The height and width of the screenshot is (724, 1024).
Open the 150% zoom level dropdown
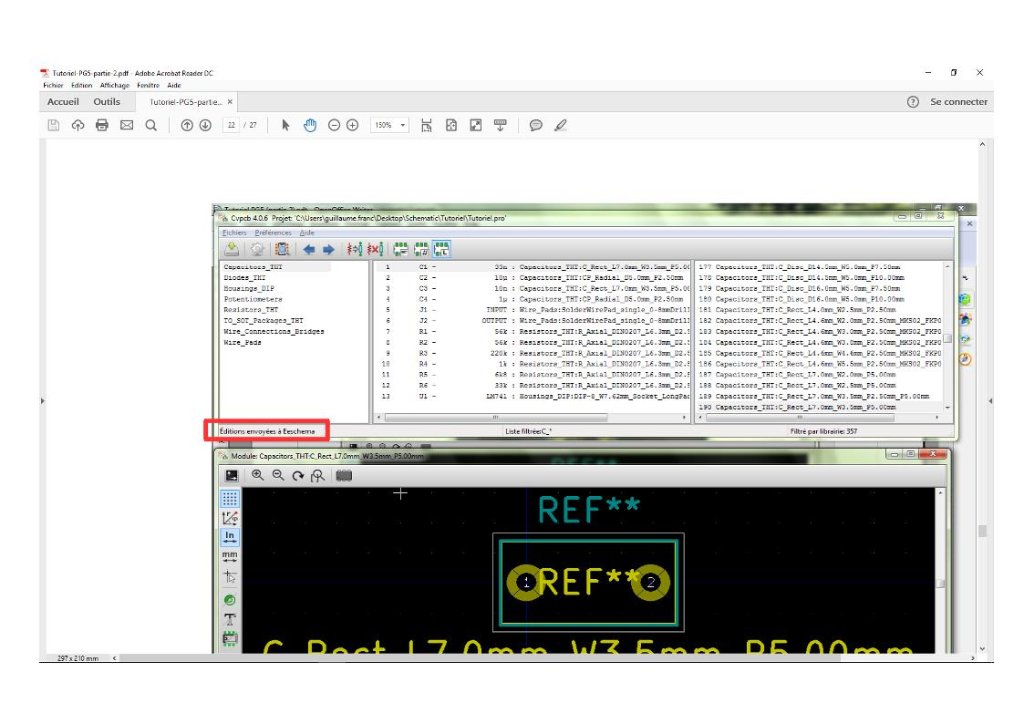[x=390, y=125]
